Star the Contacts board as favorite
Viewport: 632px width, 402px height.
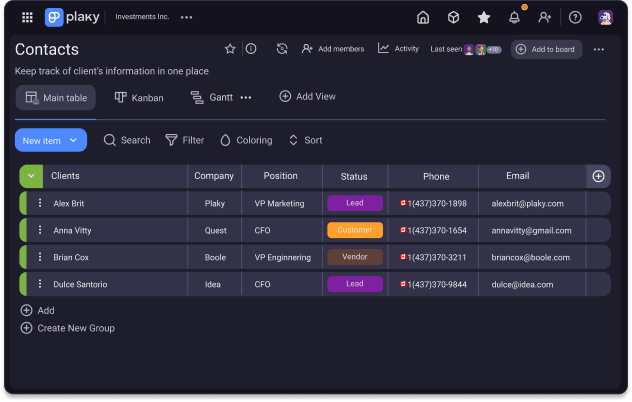[x=230, y=49]
